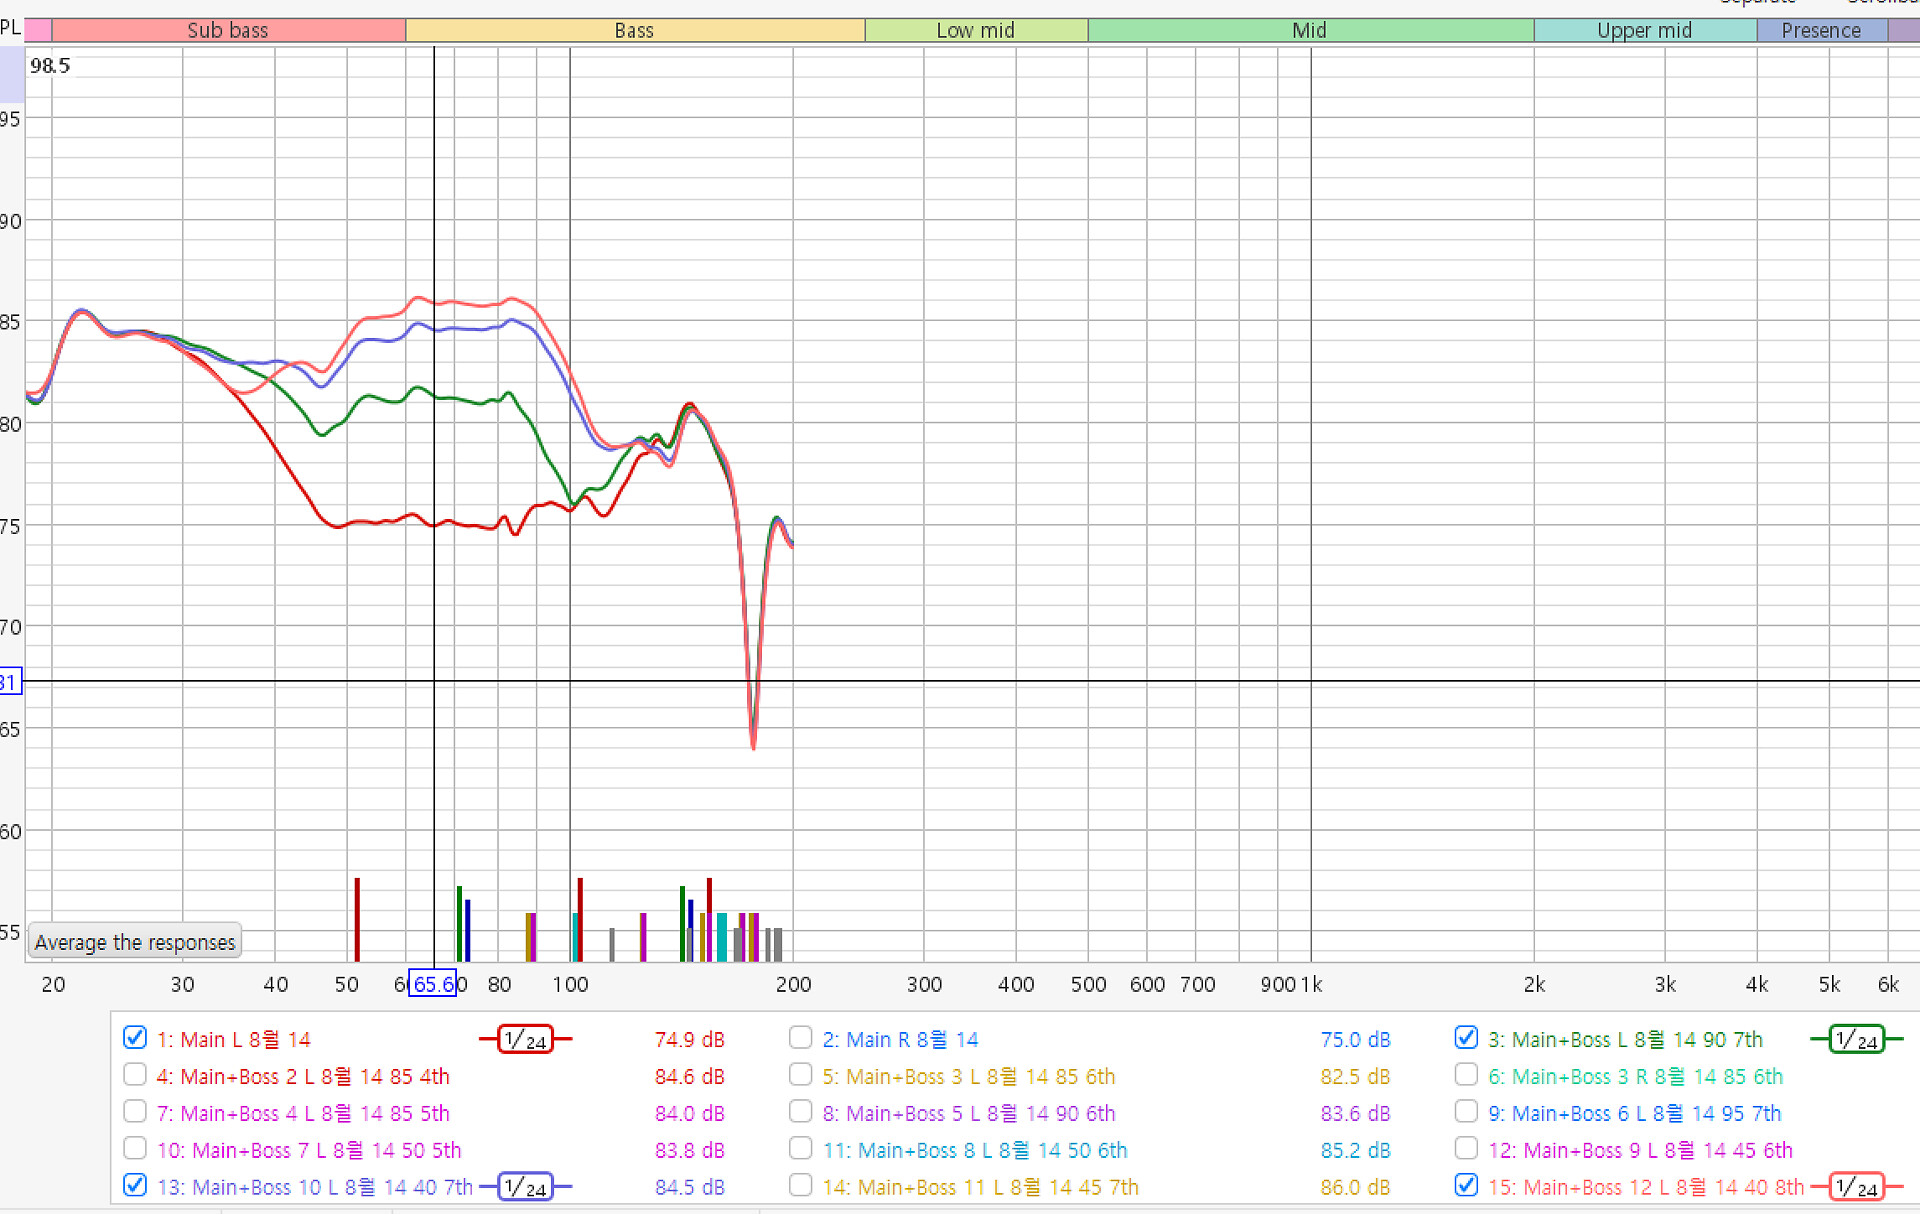Select checkbox 10: Main+Boss 7 L
This screenshot has height=1214, width=1920.
pyautogui.click(x=135, y=1149)
